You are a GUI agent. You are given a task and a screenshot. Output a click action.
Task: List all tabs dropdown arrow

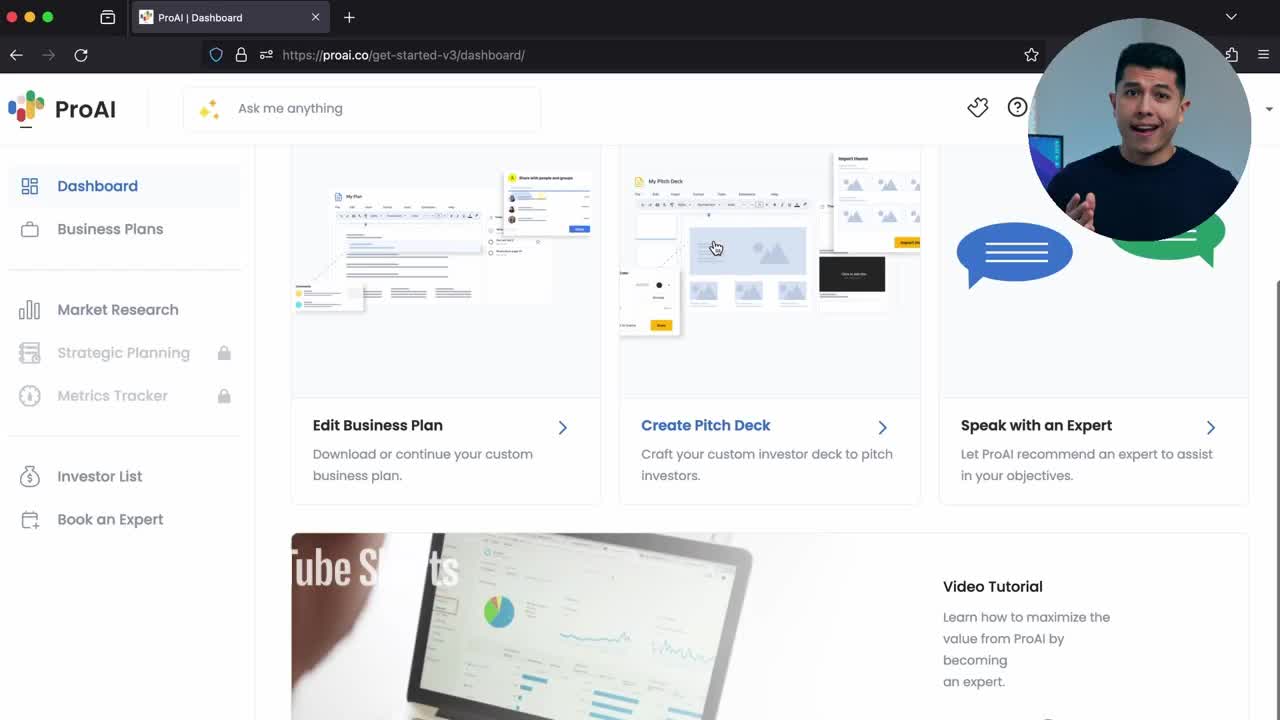pos(1231,17)
